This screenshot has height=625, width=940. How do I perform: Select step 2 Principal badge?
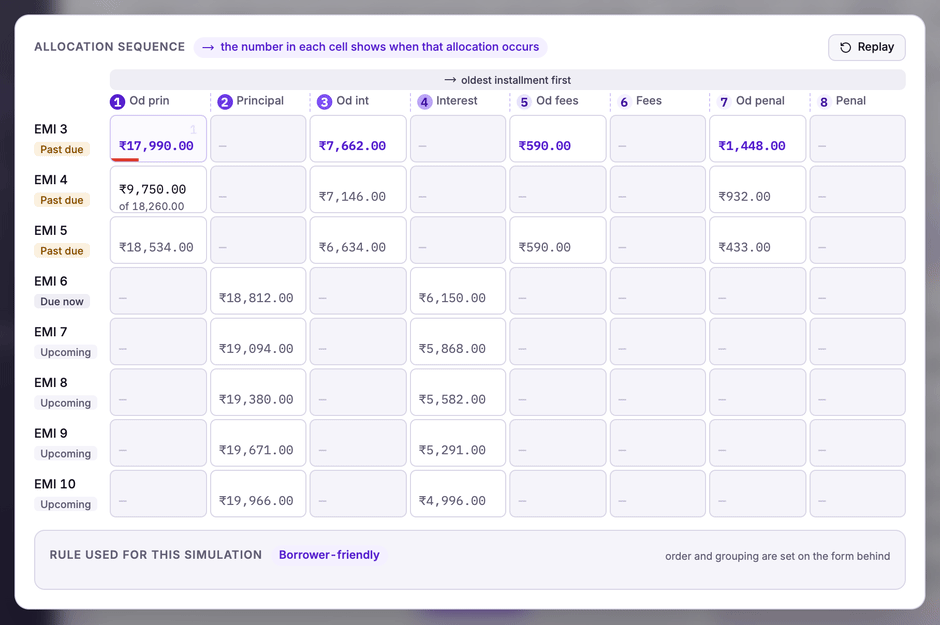(225, 102)
